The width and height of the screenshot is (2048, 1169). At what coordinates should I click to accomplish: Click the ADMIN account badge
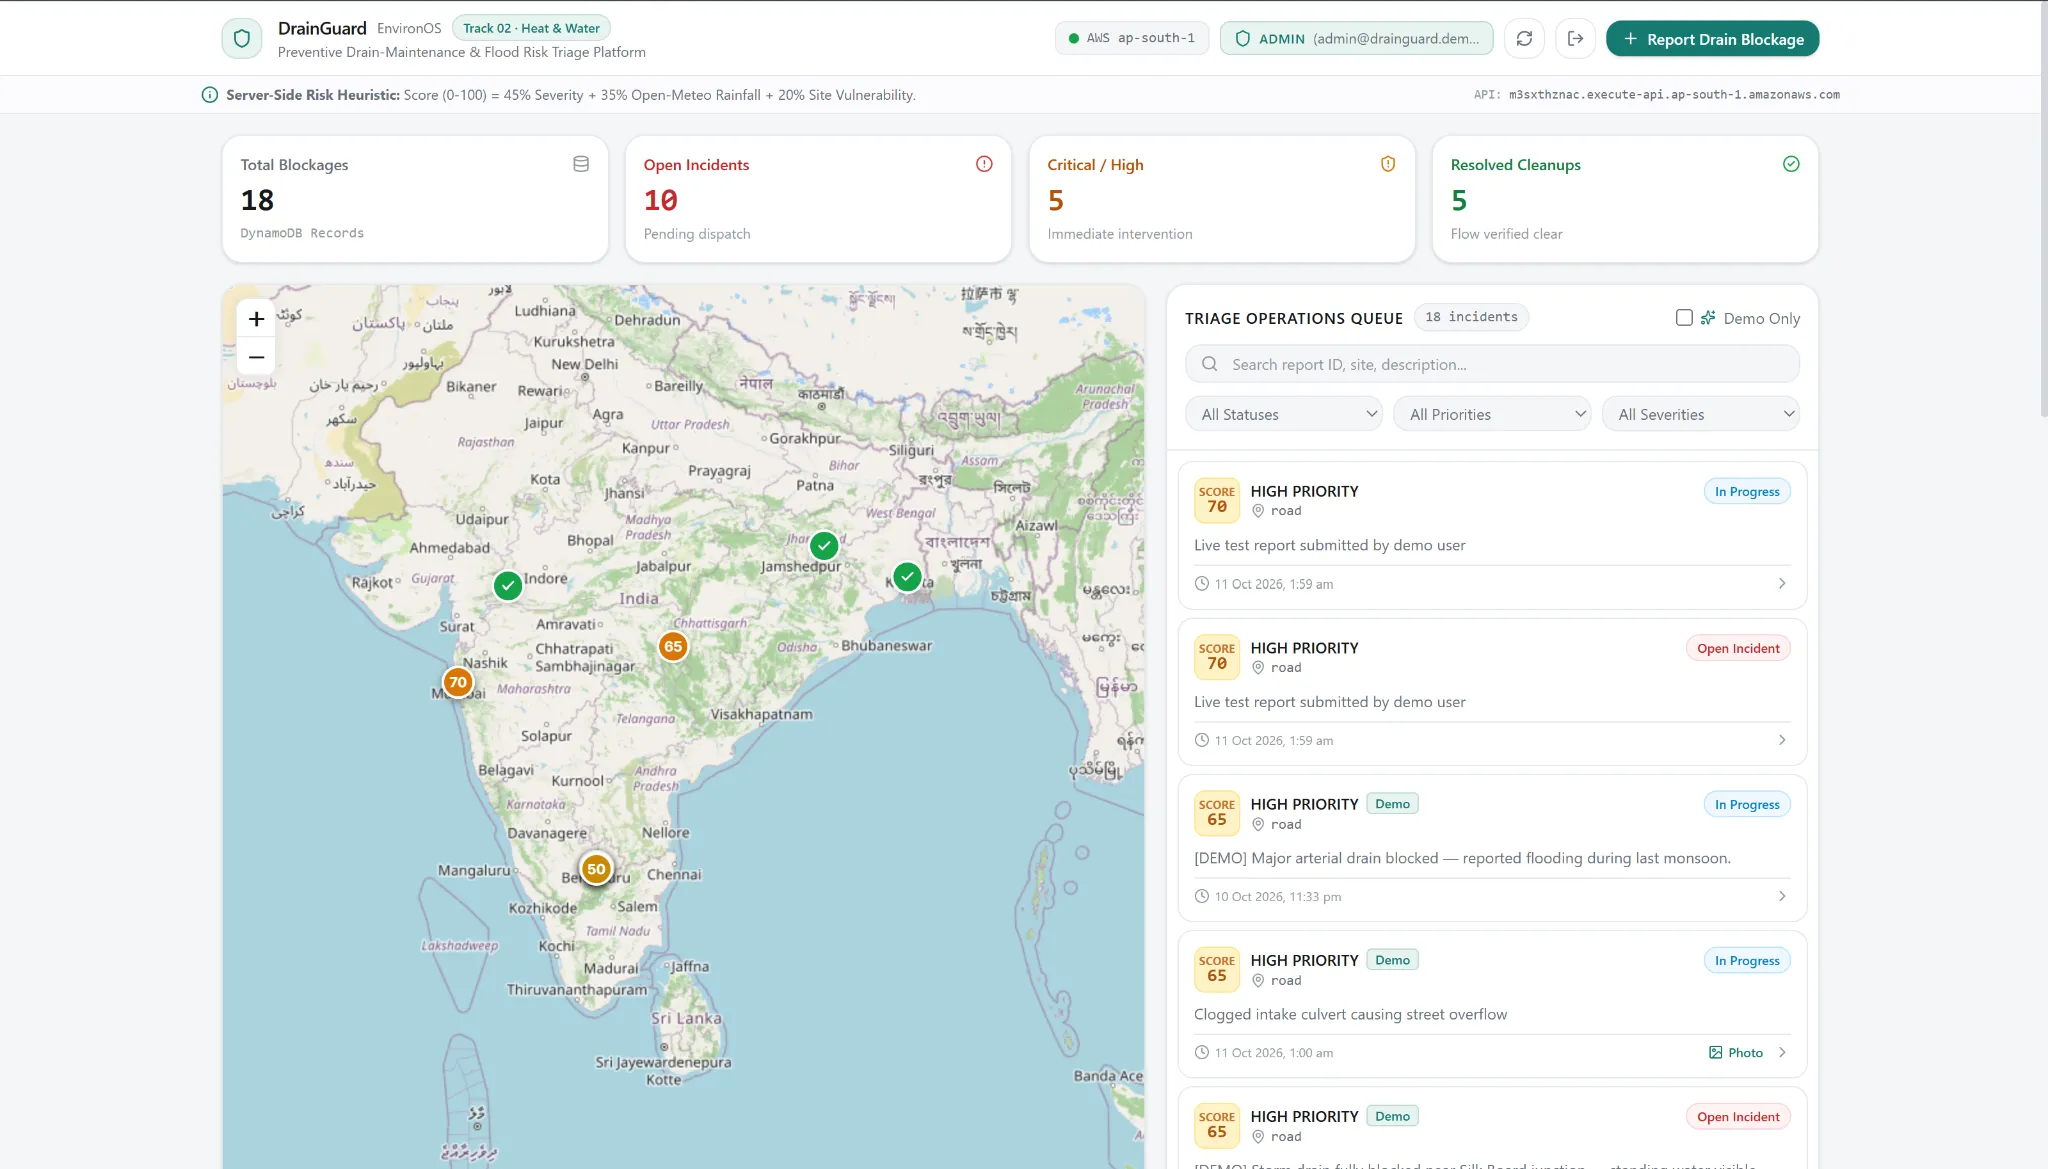(1356, 38)
